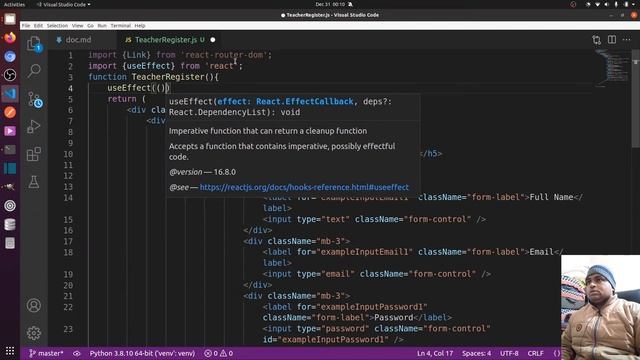Open the Edit menu
640x360 pixels.
pyautogui.click(x=38, y=25)
